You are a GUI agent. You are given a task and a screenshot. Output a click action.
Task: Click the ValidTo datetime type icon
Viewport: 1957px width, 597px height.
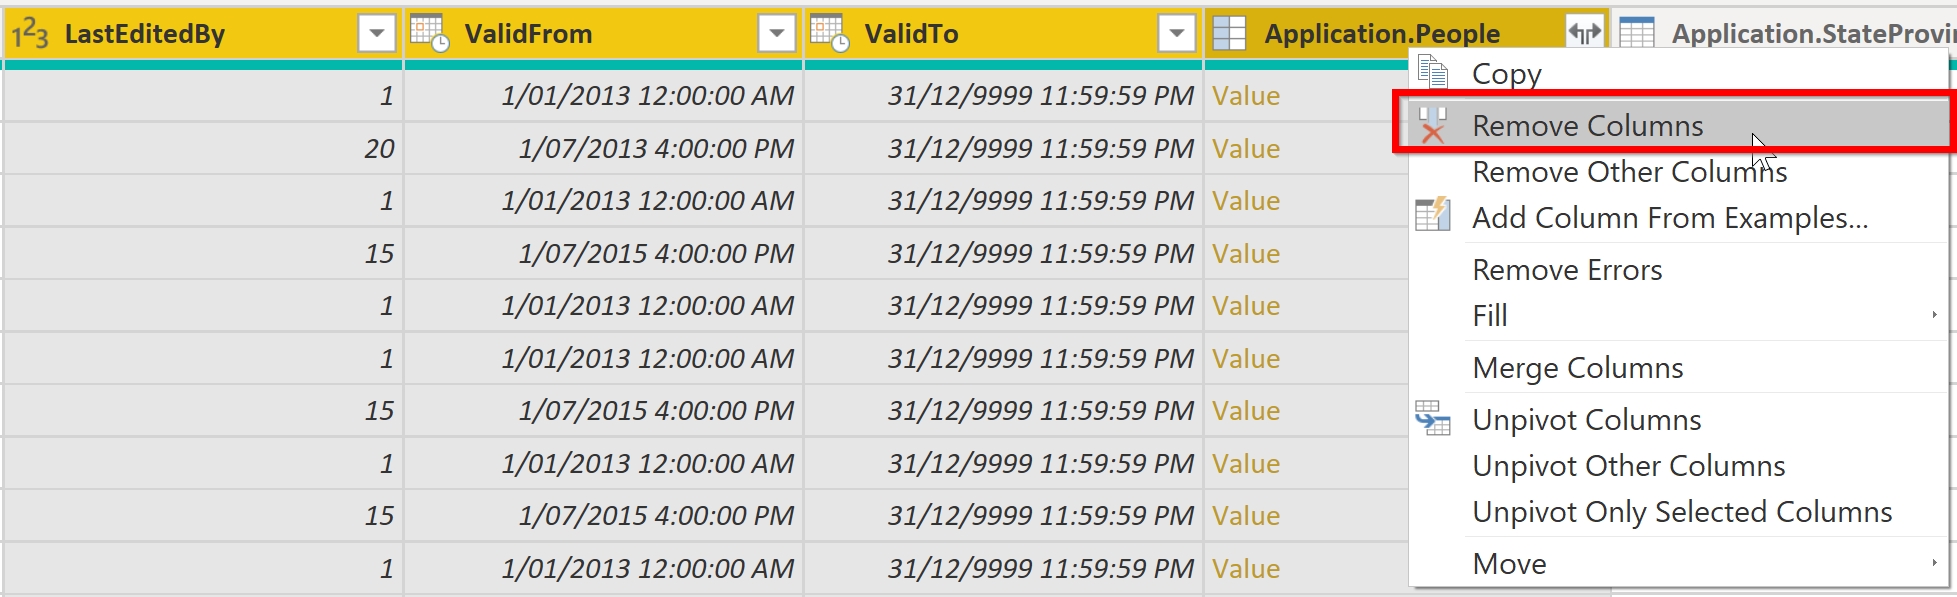coord(830,34)
